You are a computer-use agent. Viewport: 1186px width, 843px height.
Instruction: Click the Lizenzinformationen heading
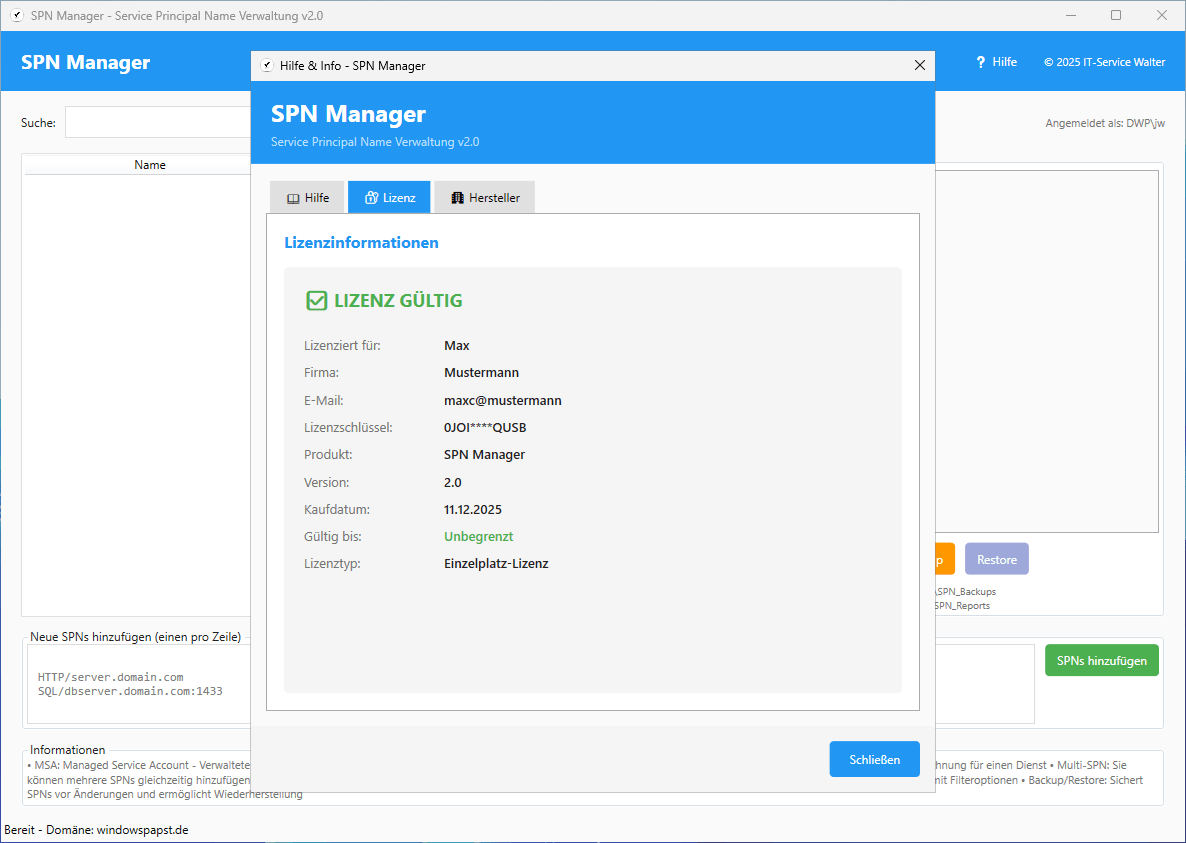(x=361, y=243)
